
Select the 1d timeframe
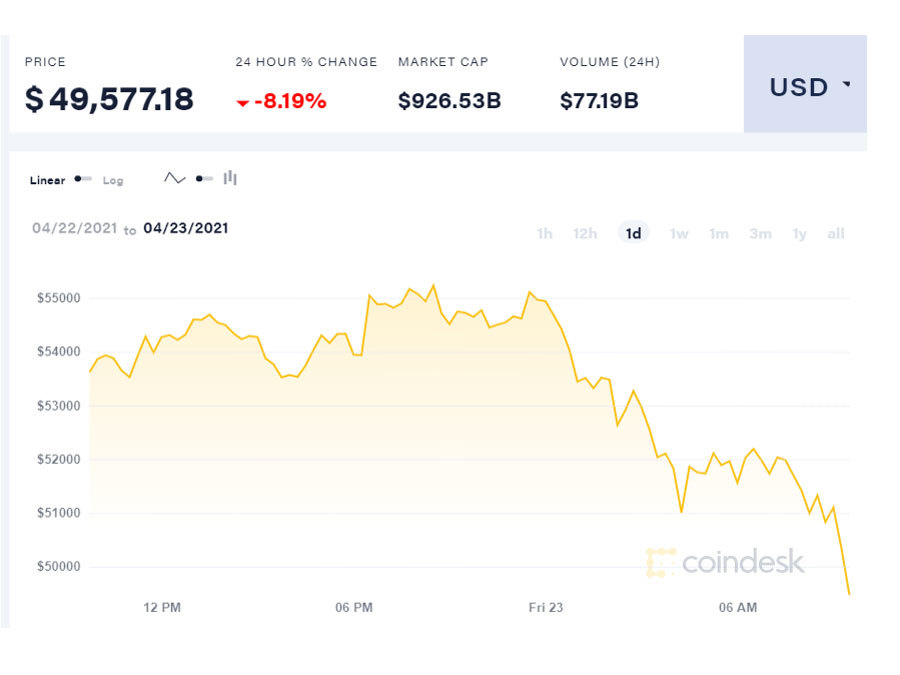coord(633,234)
